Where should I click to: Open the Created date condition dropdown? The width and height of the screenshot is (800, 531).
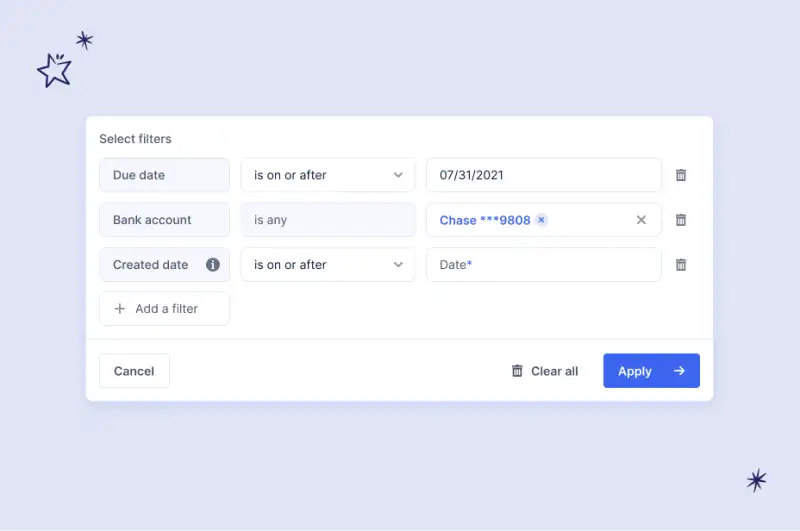(327, 265)
